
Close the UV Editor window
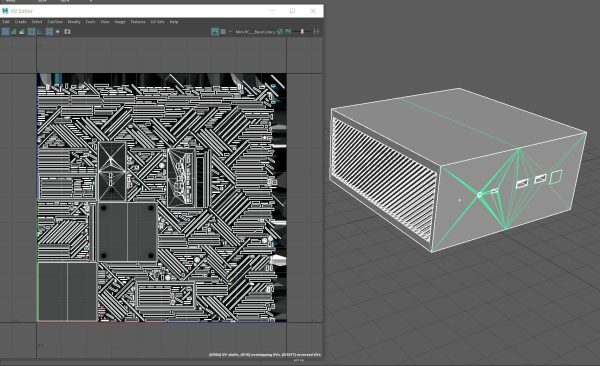point(313,11)
